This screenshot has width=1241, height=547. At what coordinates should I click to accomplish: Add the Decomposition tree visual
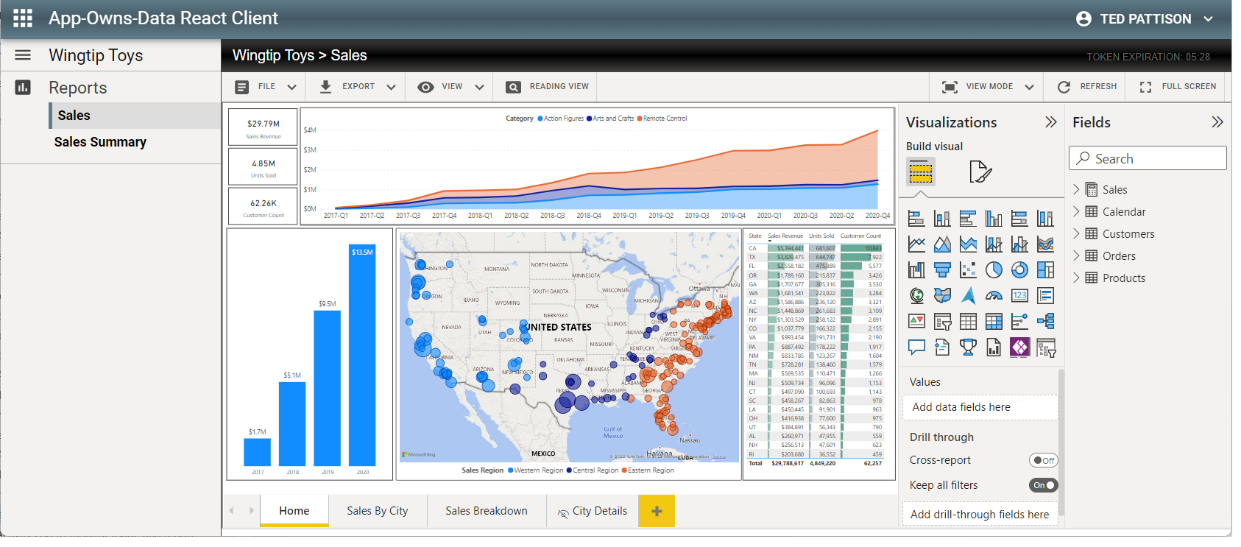(x=1045, y=321)
